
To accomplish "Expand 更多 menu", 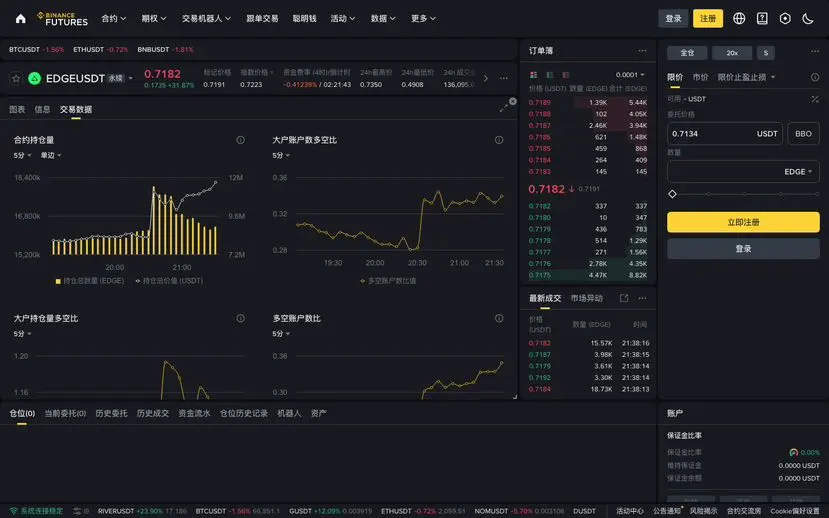I will [423, 18].
